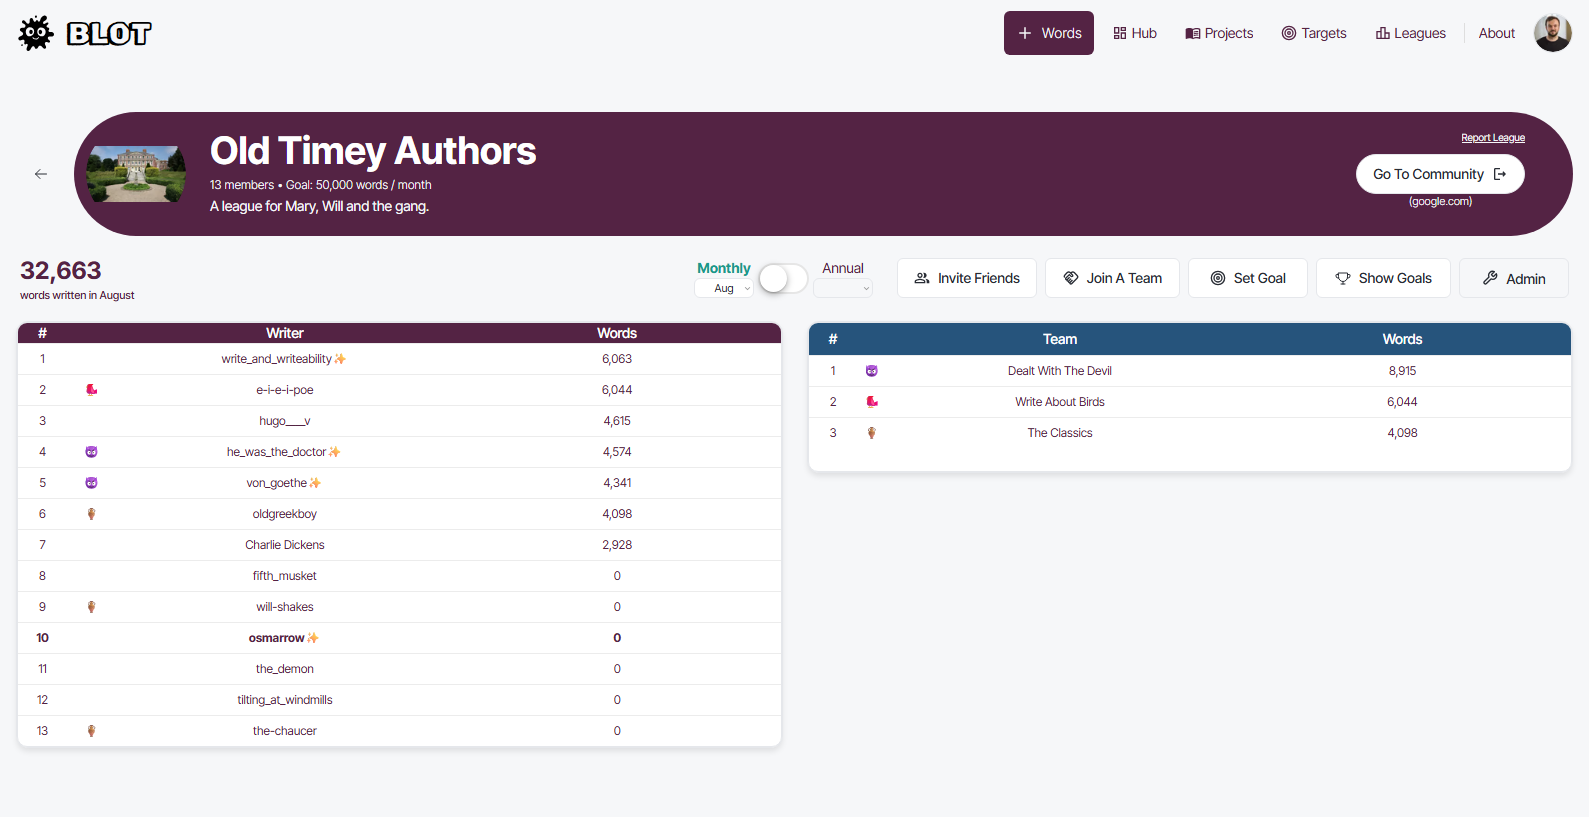Screen dimensions: 1589x817
Task: Open the About page
Action: click(1497, 33)
